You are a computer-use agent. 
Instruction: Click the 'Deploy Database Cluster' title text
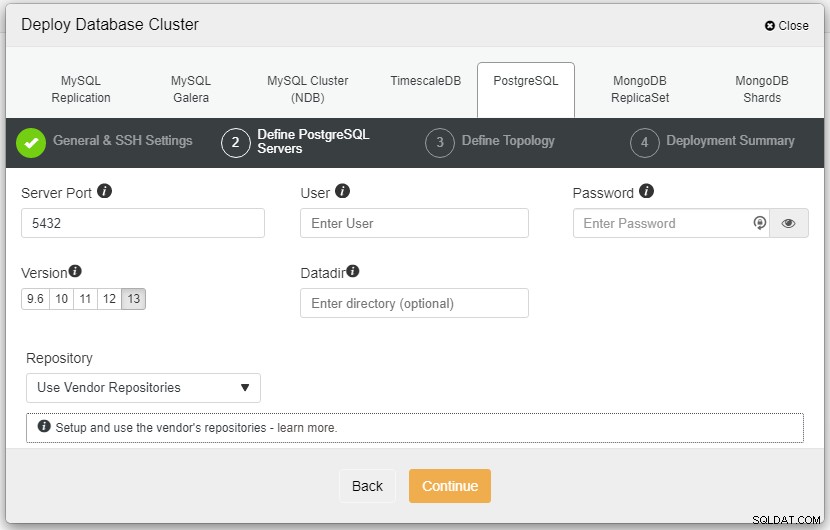(110, 24)
